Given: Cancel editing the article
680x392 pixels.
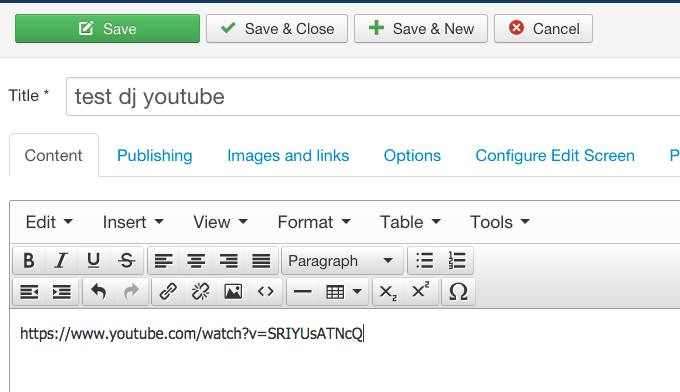Looking at the screenshot, I should tap(543, 29).
